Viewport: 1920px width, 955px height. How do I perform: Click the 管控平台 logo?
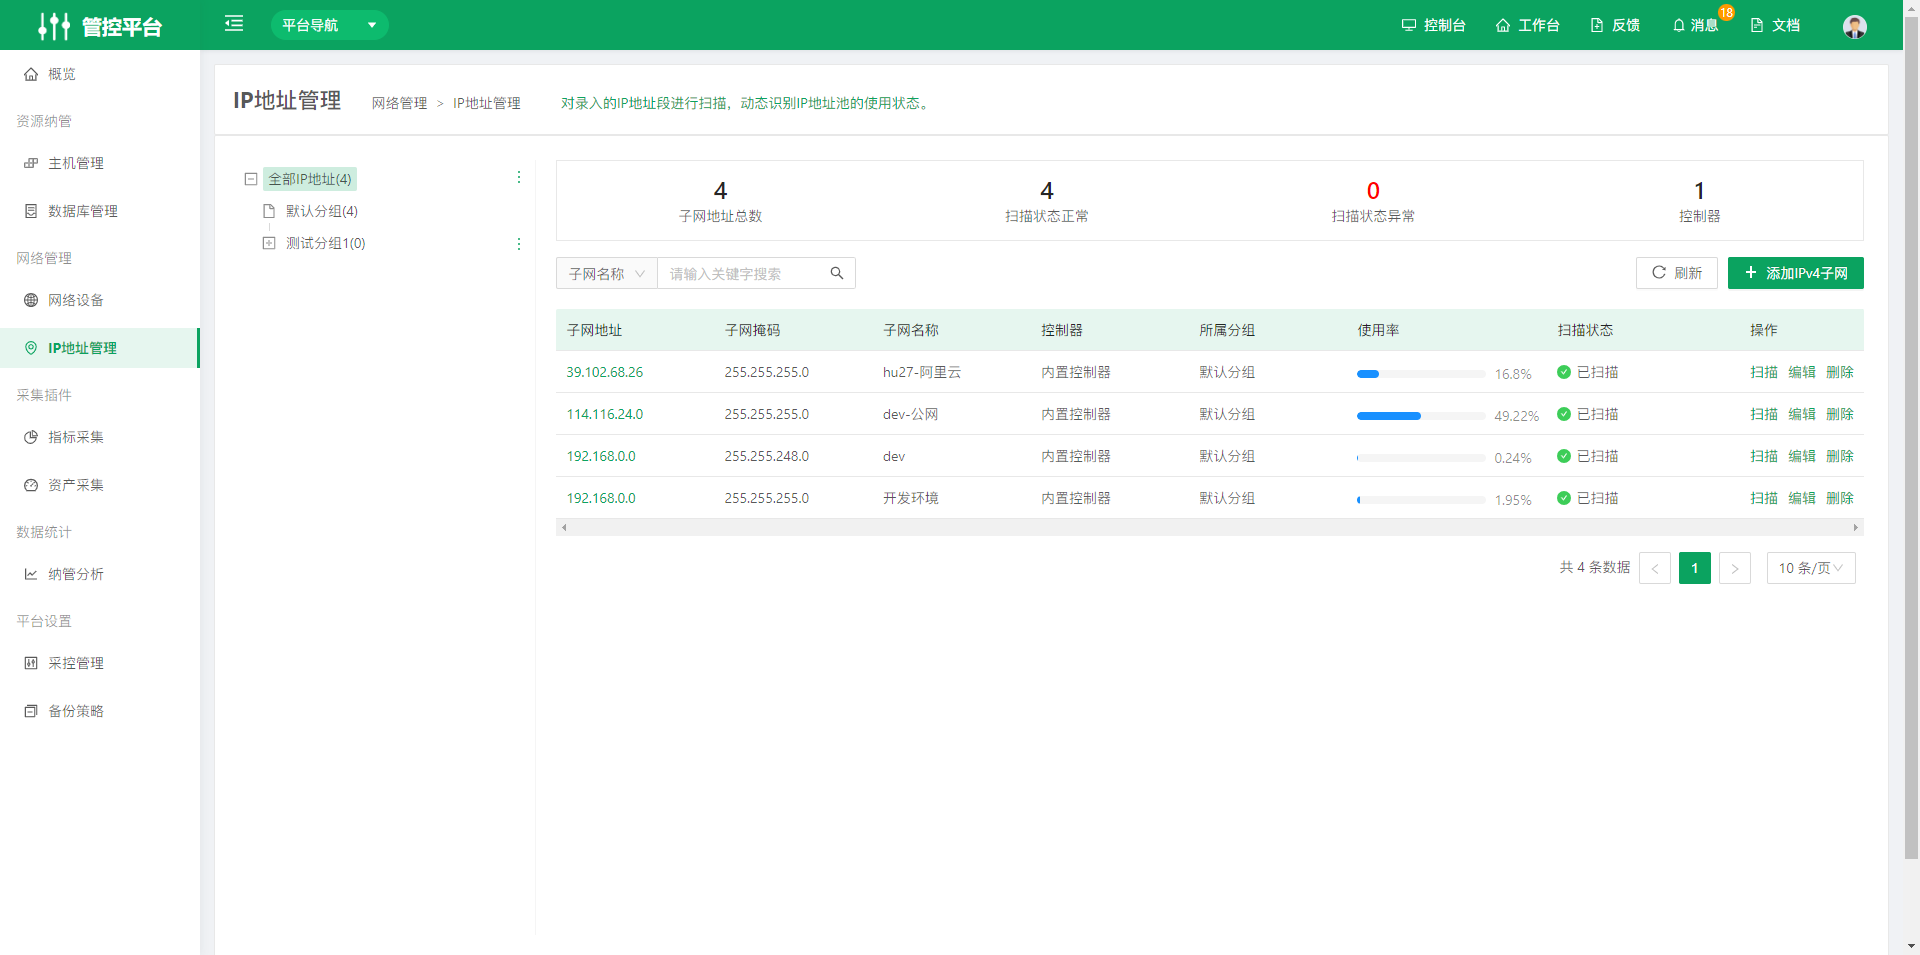click(100, 26)
